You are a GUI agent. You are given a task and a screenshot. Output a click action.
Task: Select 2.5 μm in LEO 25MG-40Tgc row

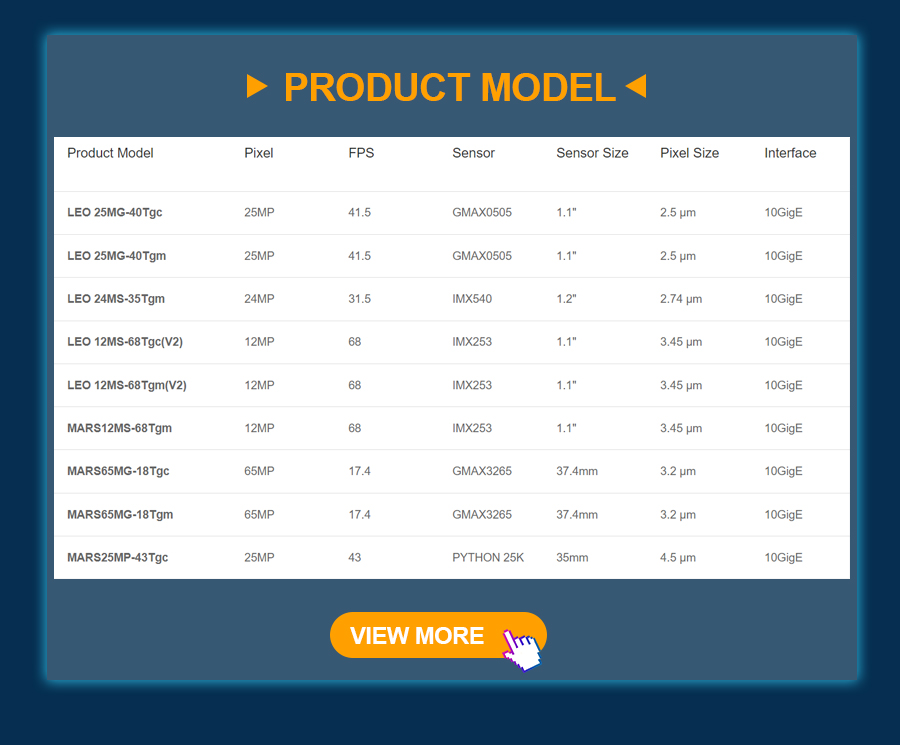pyautogui.click(x=678, y=212)
